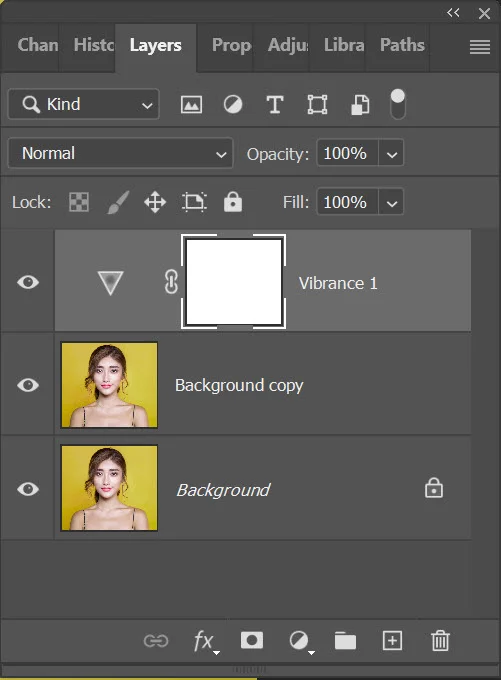Filter for shape layers icon
The height and width of the screenshot is (680, 501).
tap(317, 105)
